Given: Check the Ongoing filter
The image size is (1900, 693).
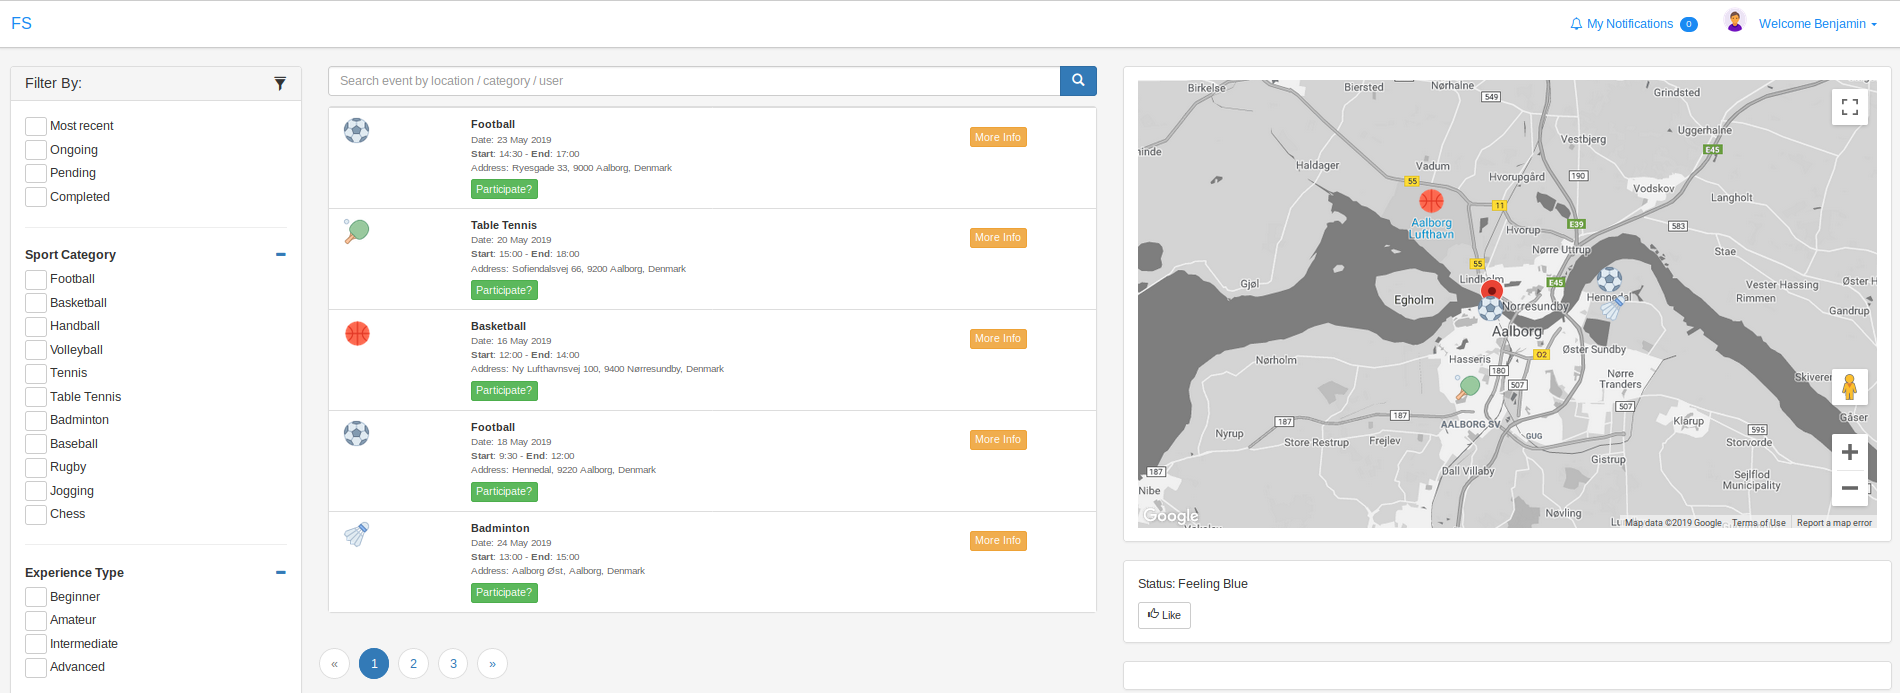Looking at the screenshot, I should (35, 150).
